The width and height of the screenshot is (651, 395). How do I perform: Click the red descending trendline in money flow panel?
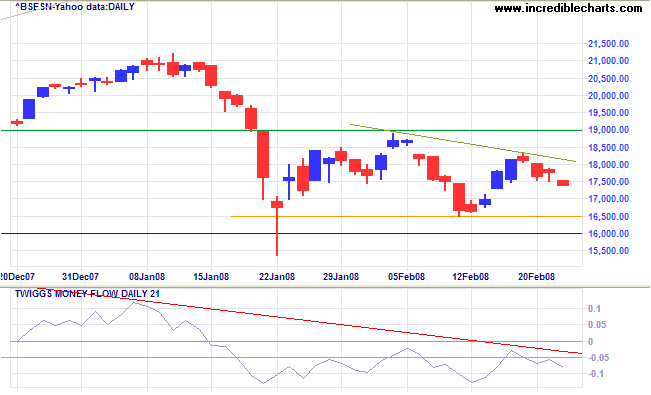click(x=309, y=321)
